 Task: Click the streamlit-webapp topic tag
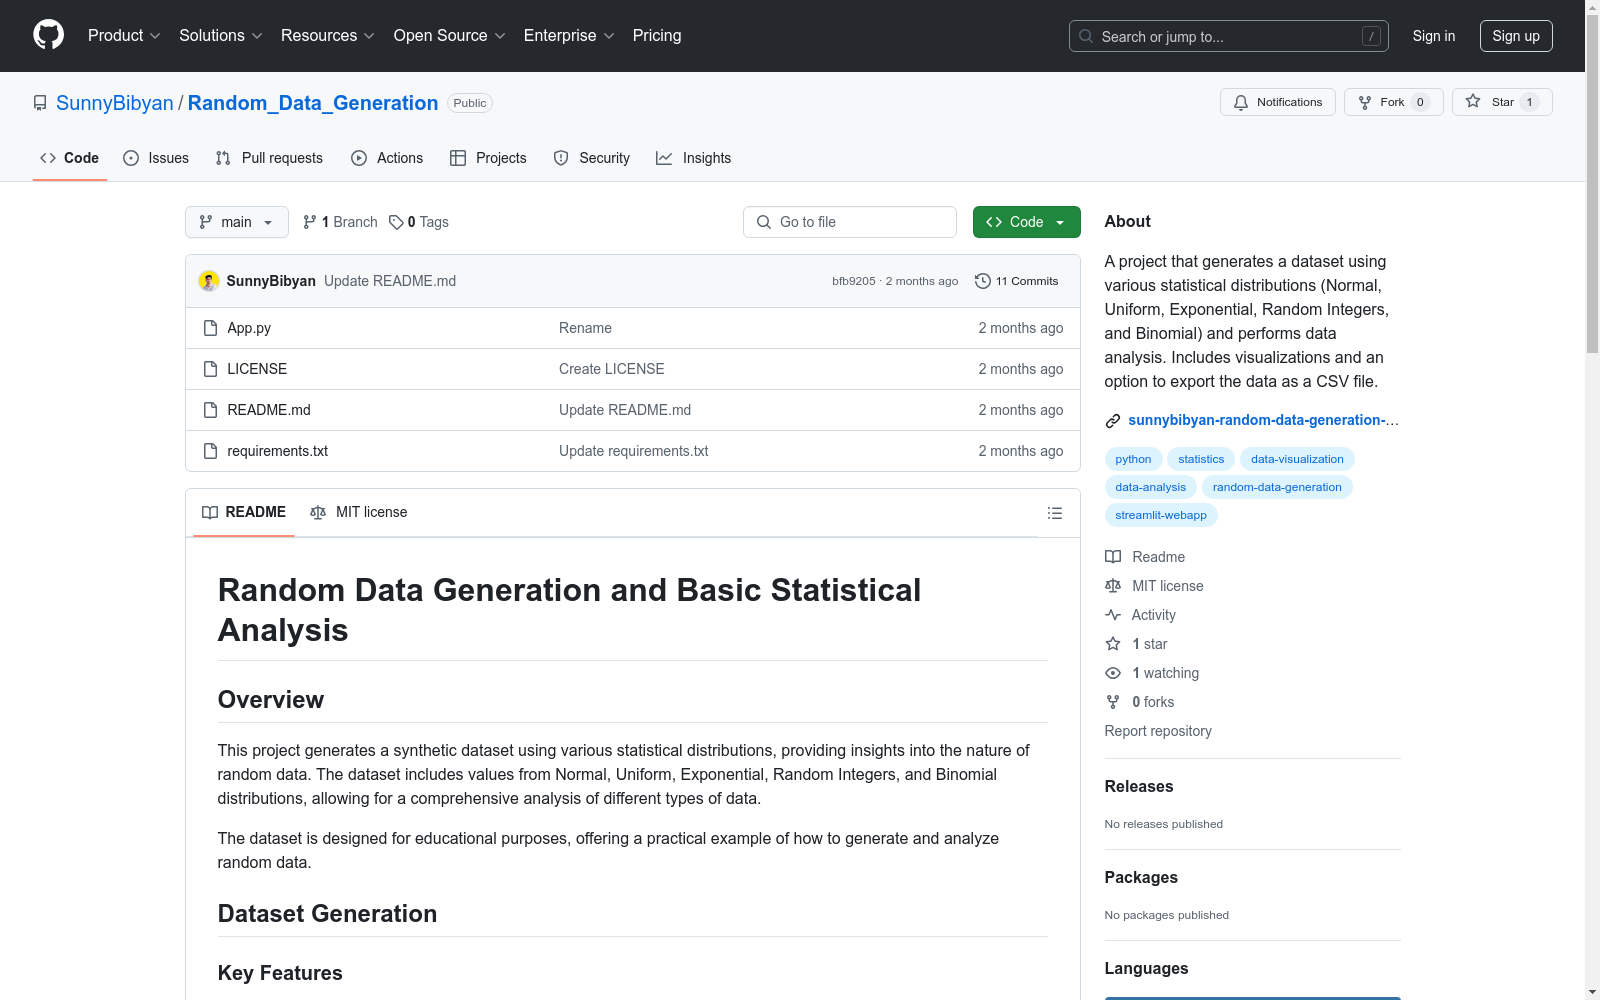1161,515
